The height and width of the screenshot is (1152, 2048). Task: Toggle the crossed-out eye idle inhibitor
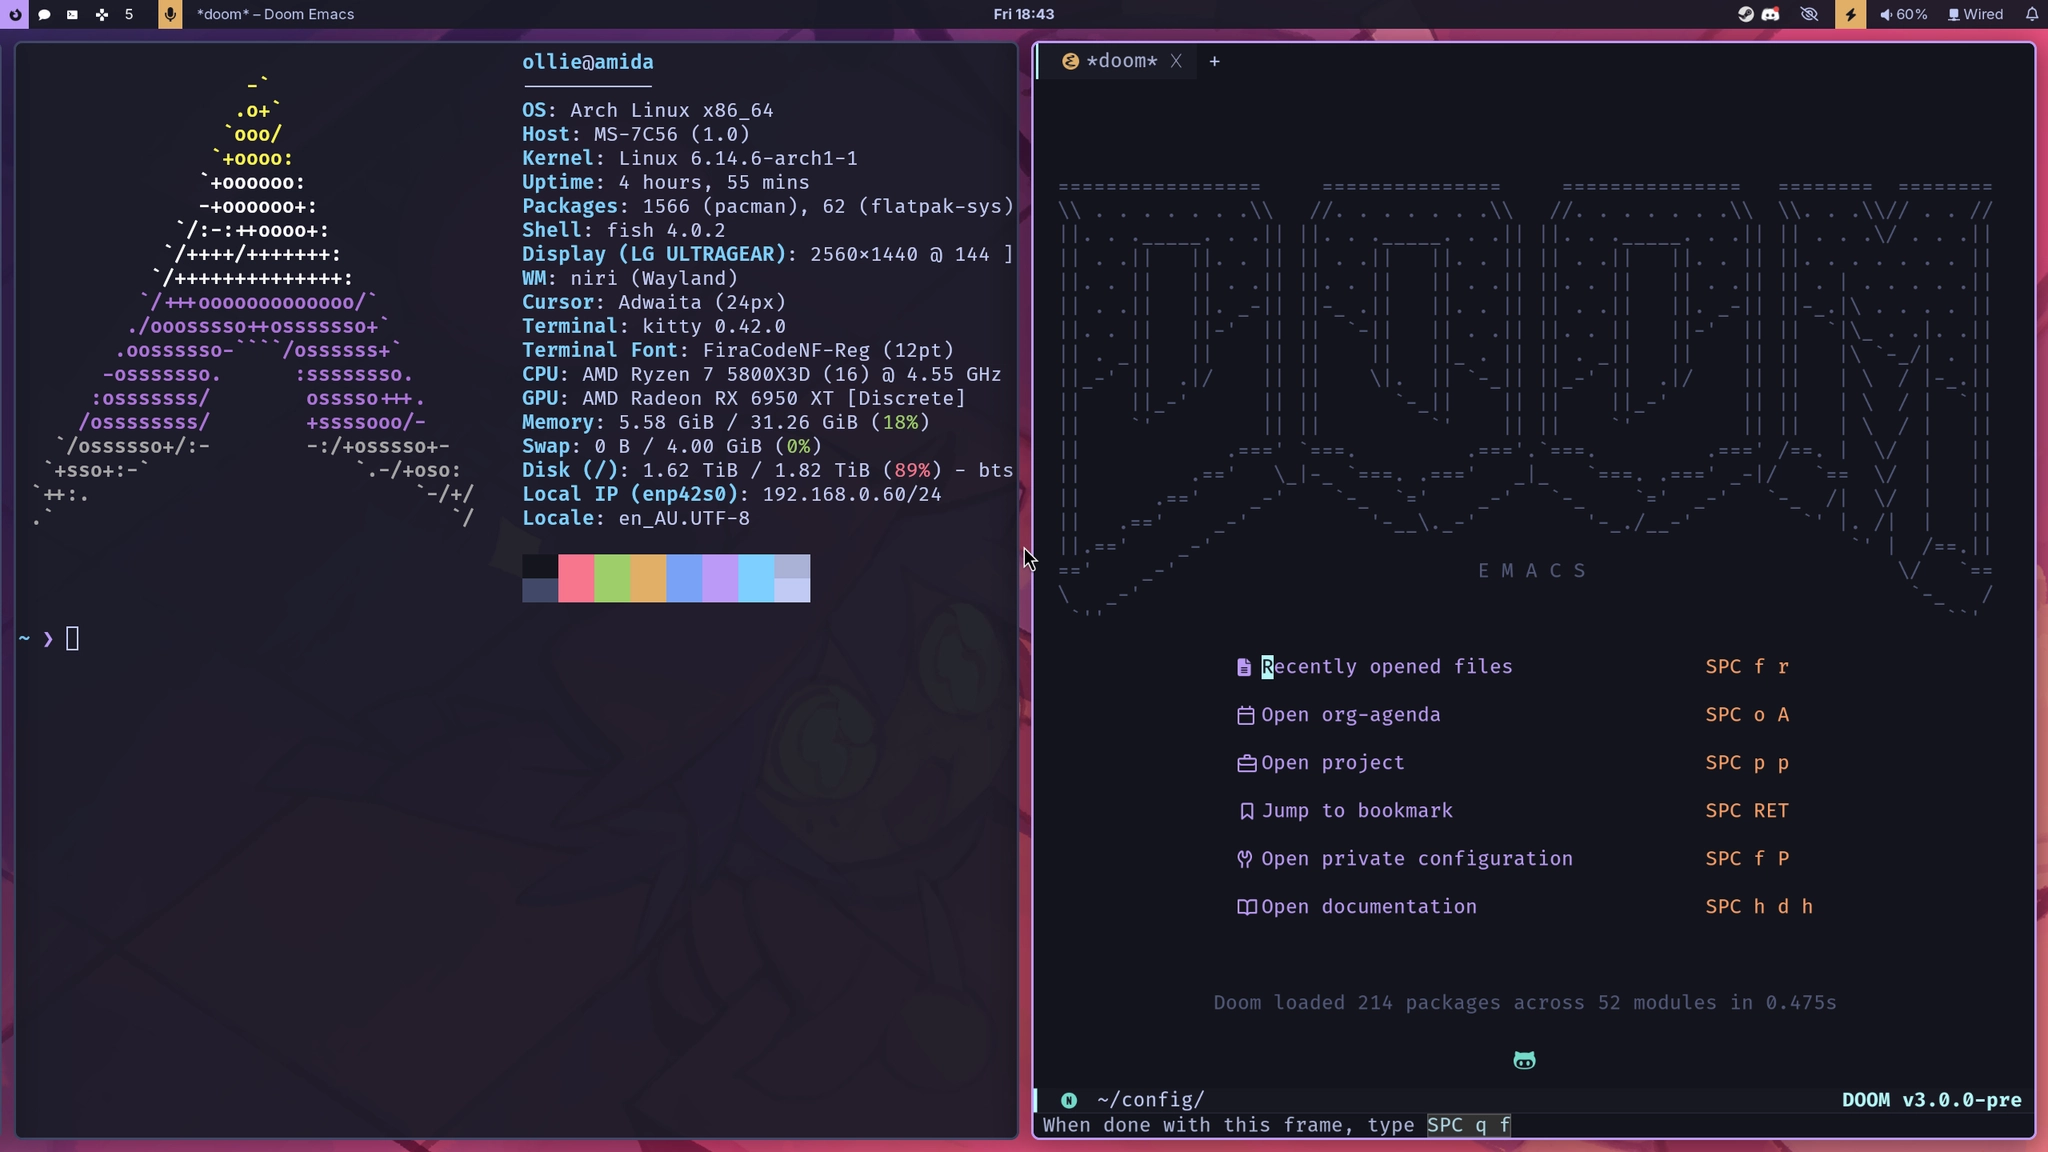pyautogui.click(x=1809, y=14)
